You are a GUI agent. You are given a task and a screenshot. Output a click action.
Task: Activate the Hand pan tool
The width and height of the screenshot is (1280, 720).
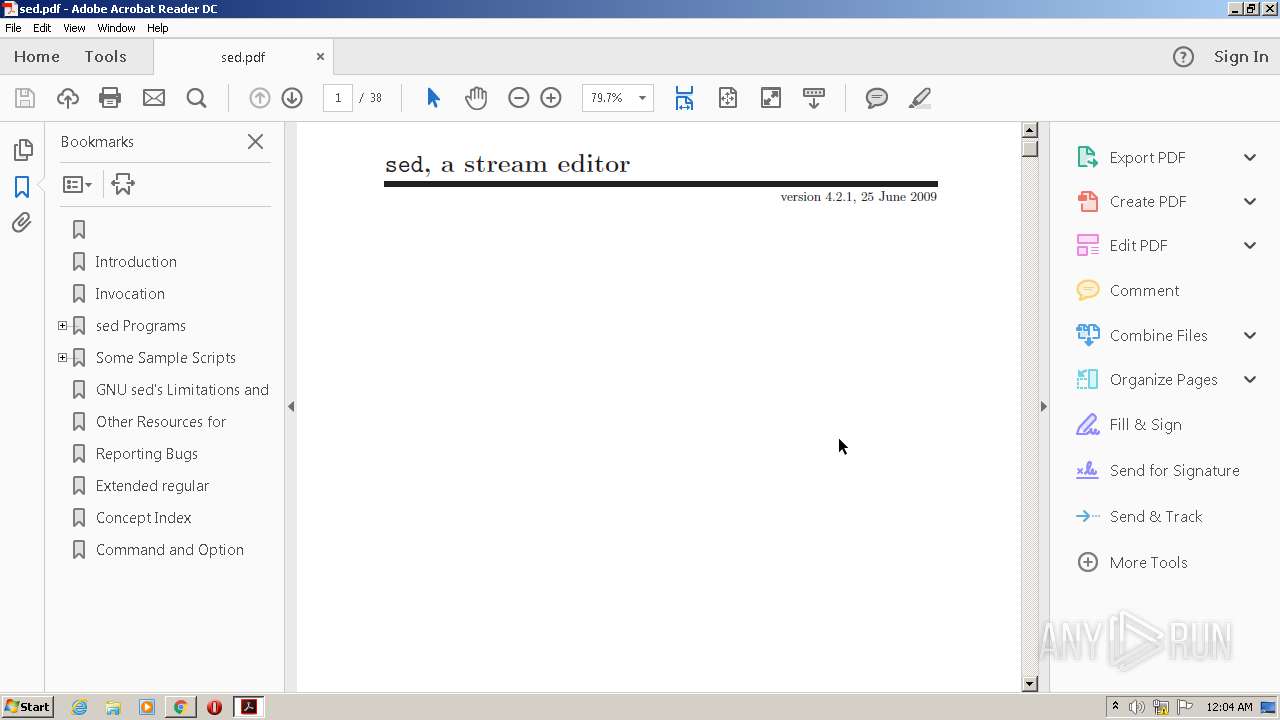pyautogui.click(x=476, y=98)
